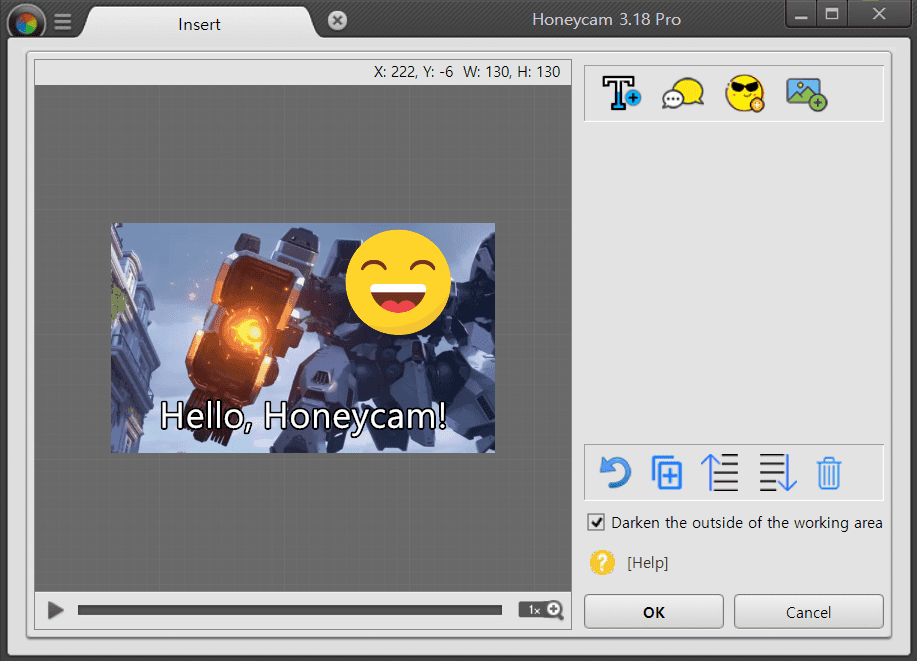The height and width of the screenshot is (661, 917).
Task: Duplicate the selected item
Action: point(667,472)
